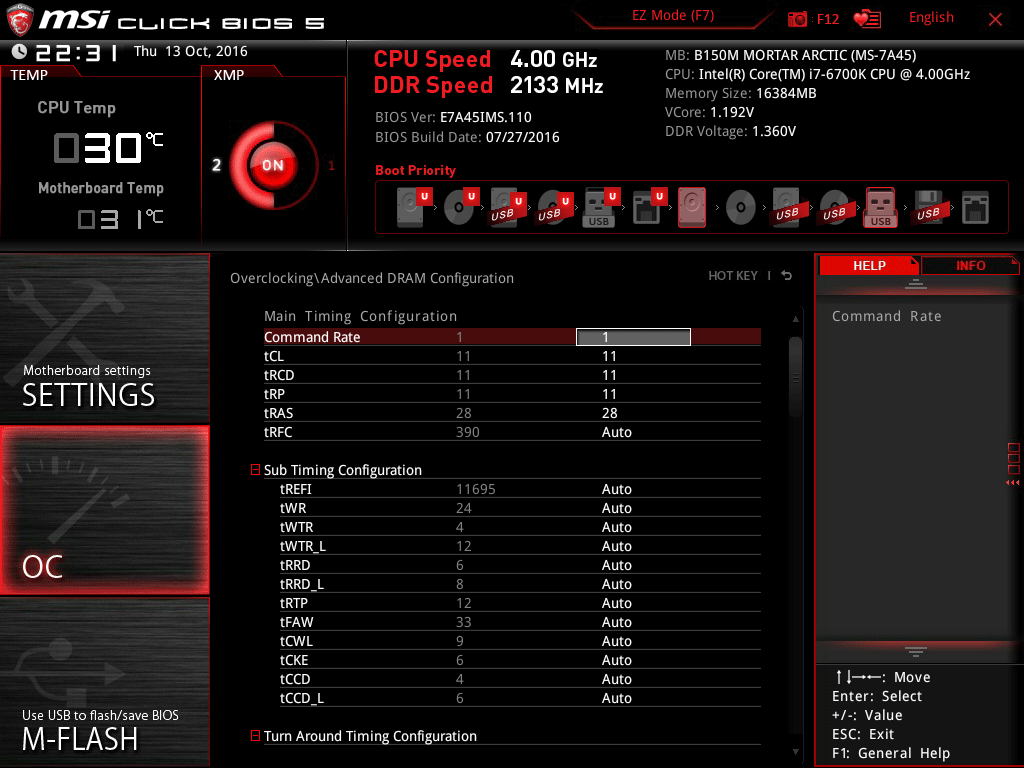Click the highlighted legacy hard disk boot icon

[692, 207]
